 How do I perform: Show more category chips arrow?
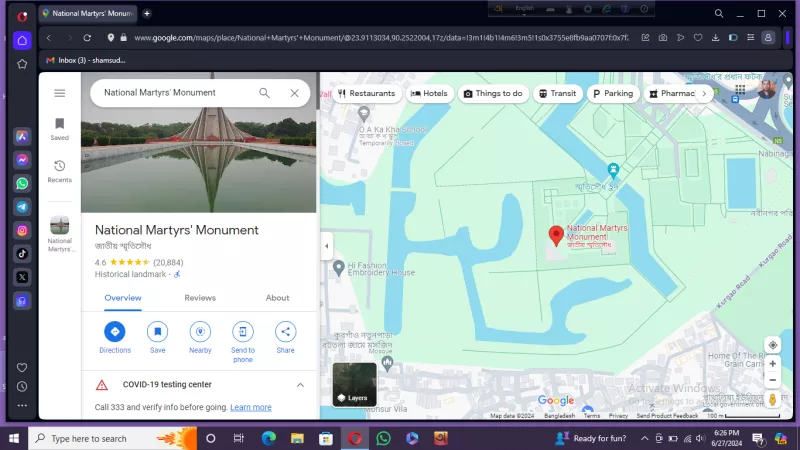tap(704, 93)
